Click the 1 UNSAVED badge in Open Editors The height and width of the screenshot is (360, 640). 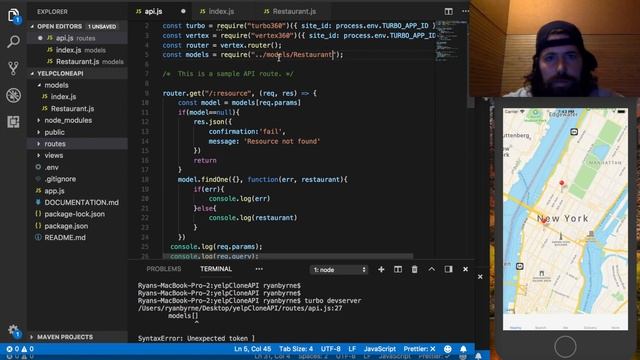point(102,27)
